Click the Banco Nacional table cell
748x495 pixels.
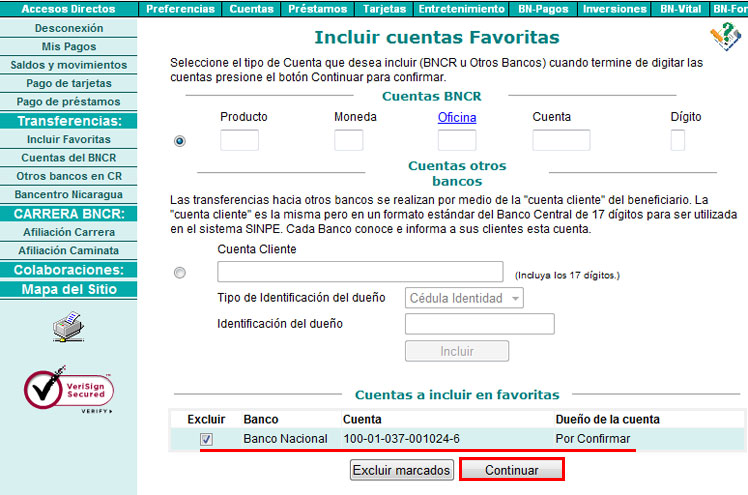(285, 439)
